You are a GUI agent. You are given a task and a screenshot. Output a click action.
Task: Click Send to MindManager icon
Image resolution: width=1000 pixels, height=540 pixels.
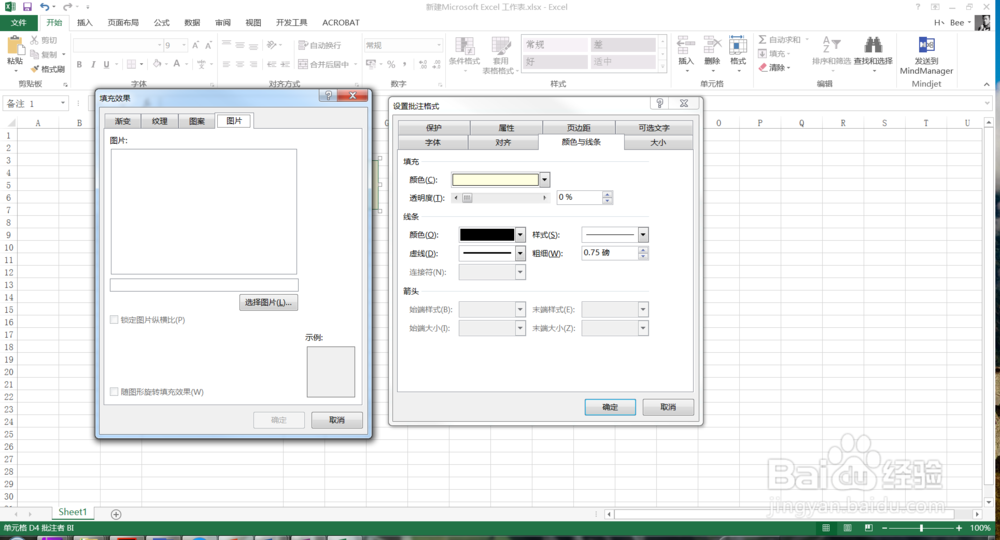tap(926, 45)
